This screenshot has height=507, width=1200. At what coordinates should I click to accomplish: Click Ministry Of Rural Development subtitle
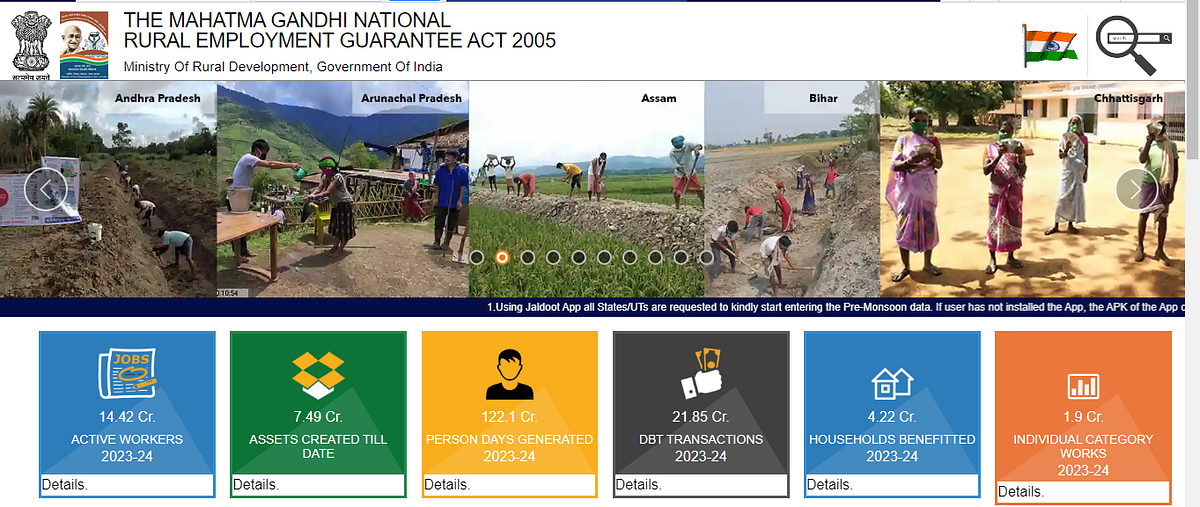click(283, 67)
